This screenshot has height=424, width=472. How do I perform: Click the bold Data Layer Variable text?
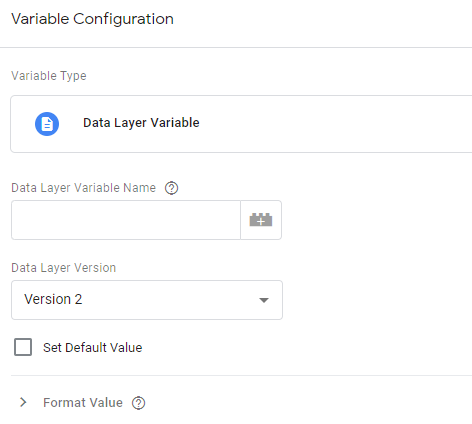(141, 123)
